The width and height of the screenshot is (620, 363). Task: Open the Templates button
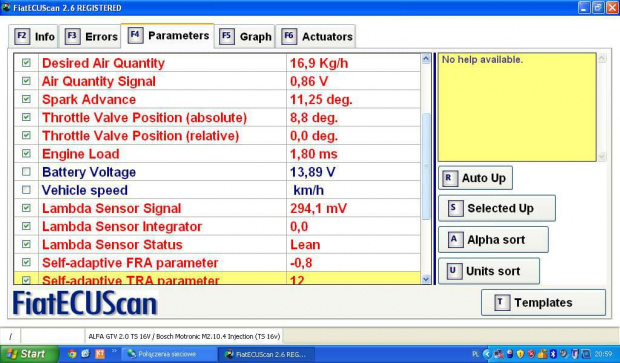(543, 302)
